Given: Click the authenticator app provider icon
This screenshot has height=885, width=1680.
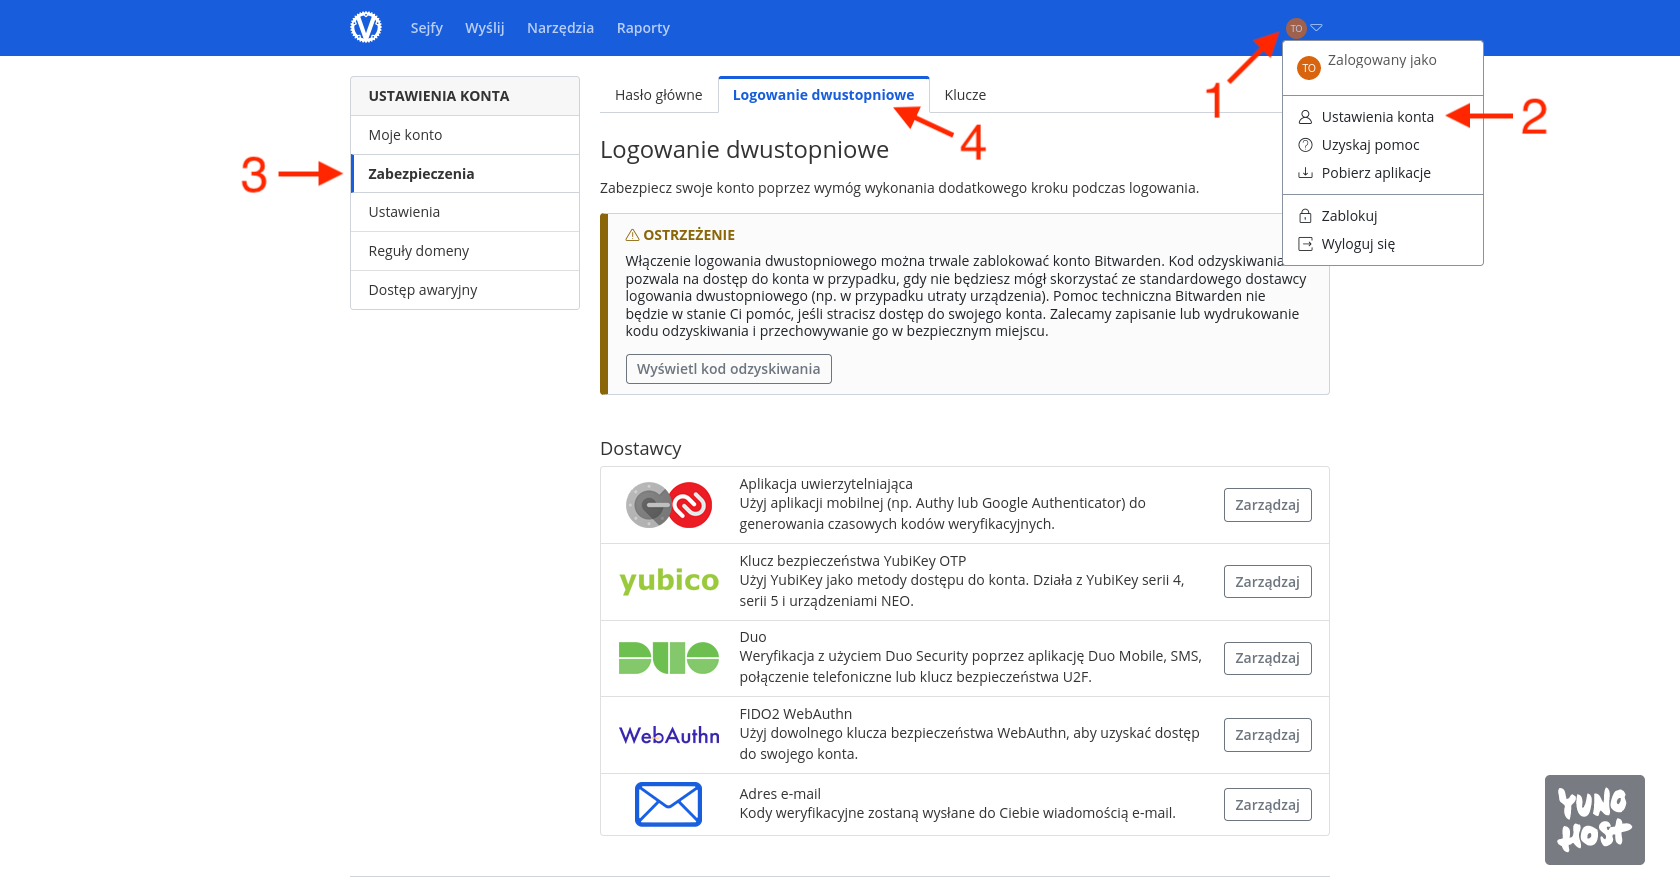Looking at the screenshot, I should coord(669,505).
